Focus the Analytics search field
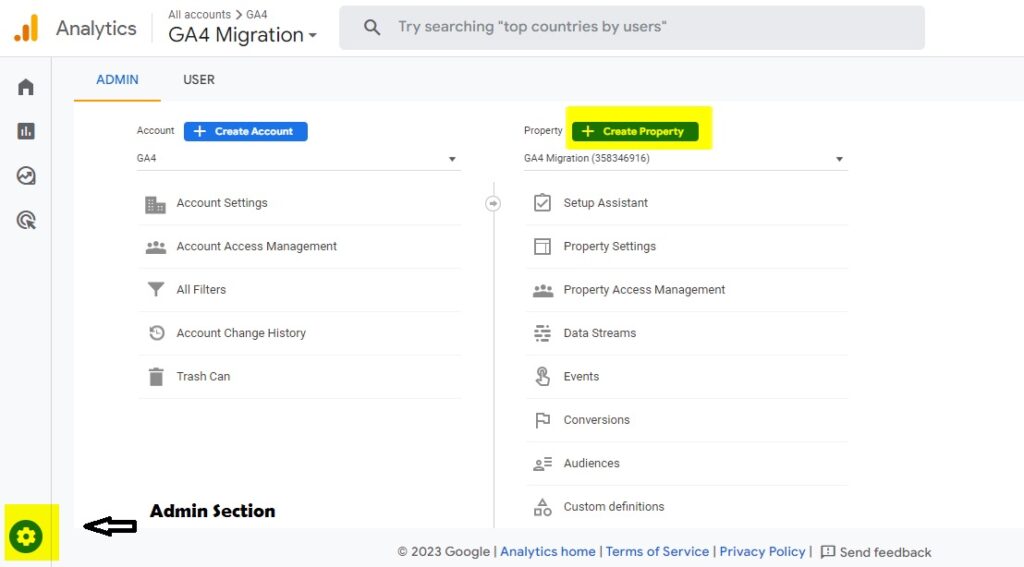The image size is (1024, 567). point(632,27)
